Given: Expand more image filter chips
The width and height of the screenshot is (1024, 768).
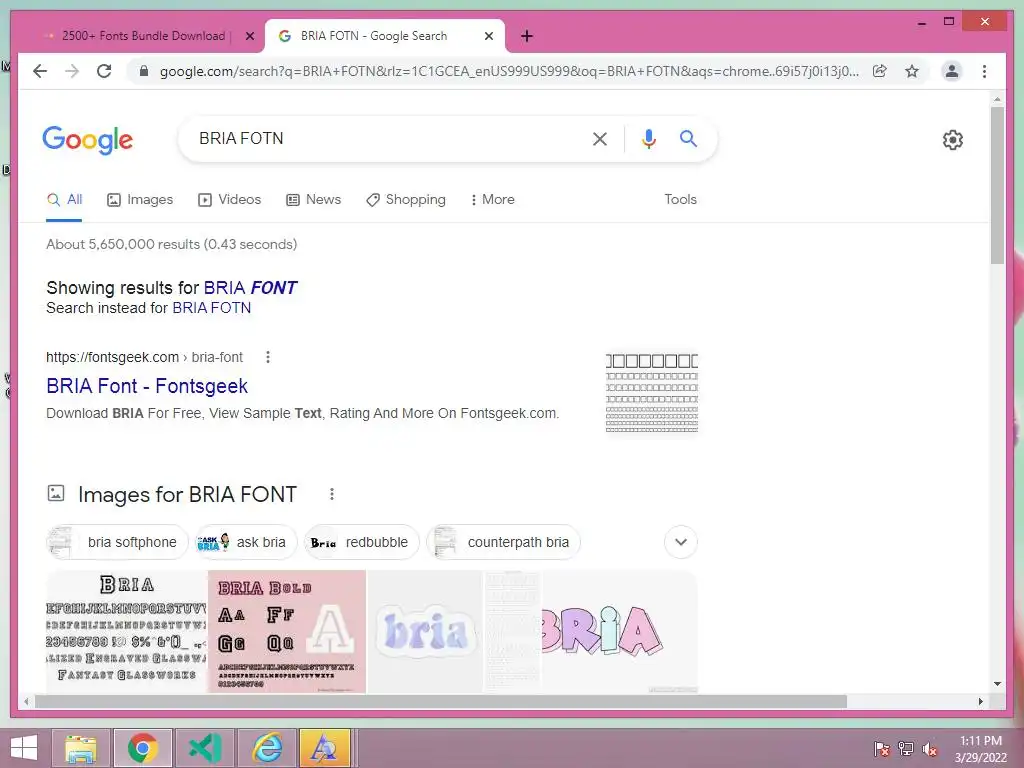Looking at the screenshot, I should [680, 542].
